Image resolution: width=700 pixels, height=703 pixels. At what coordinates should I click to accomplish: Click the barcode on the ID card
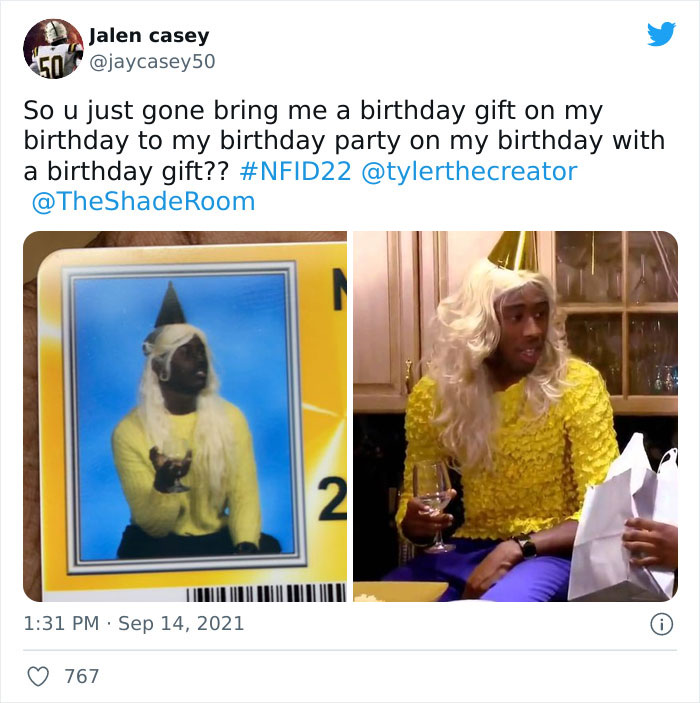point(266,592)
